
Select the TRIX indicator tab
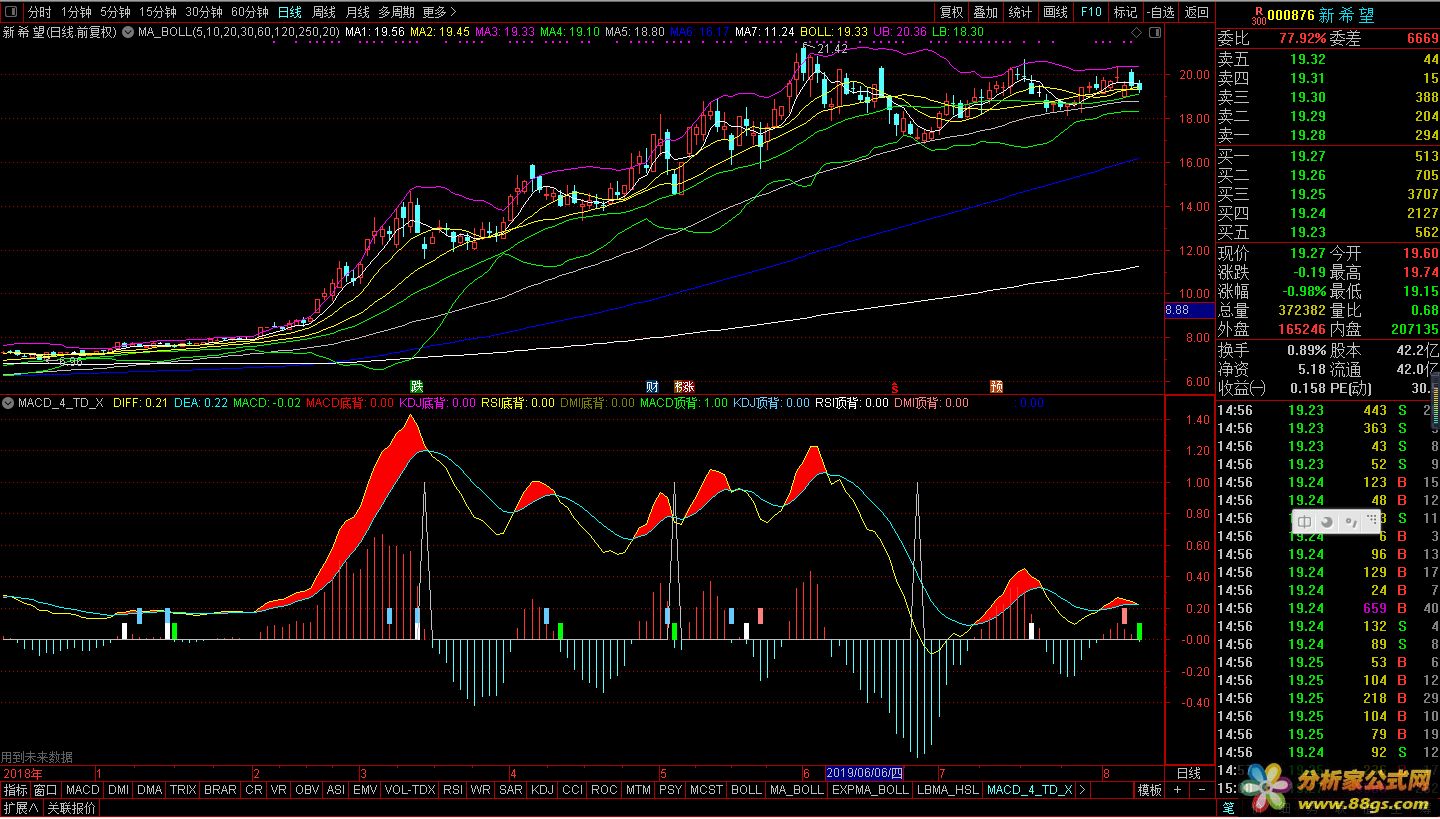[x=183, y=790]
